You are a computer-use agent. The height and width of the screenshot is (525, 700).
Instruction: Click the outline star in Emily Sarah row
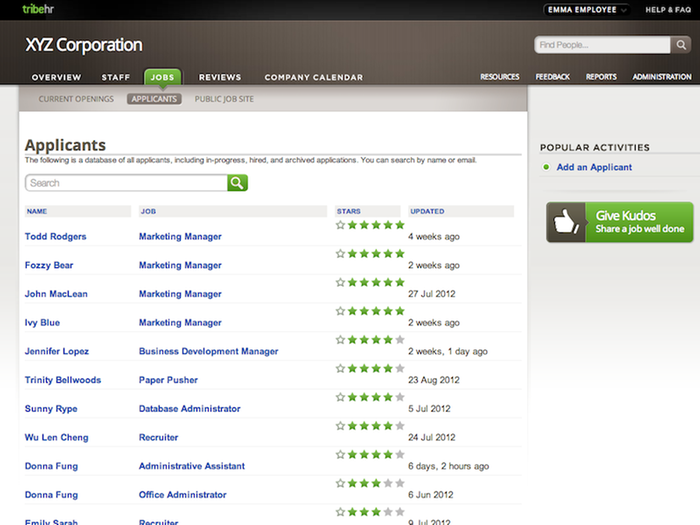(340, 512)
